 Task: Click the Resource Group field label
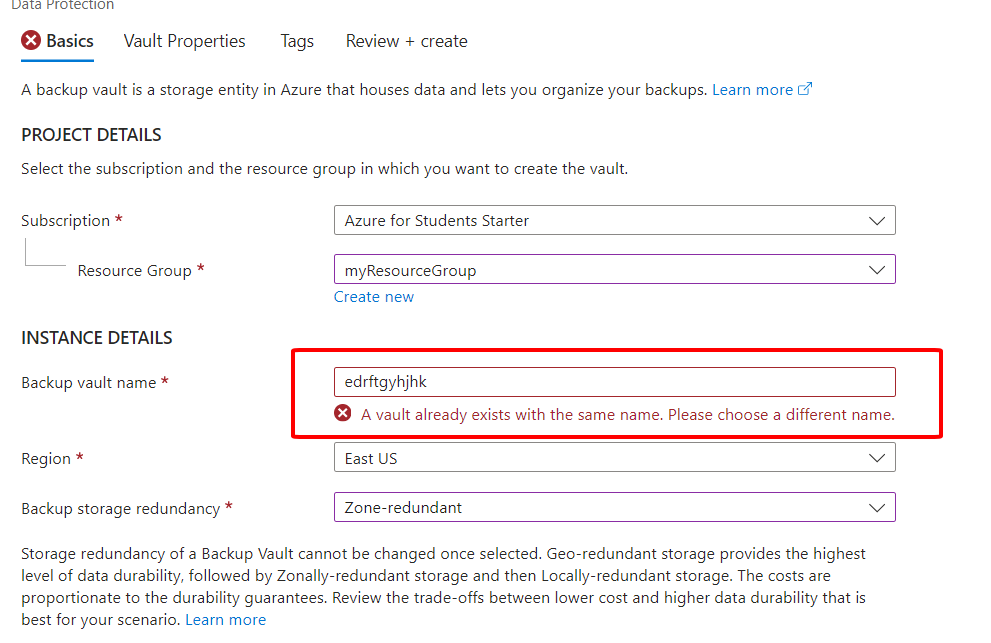tap(134, 271)
